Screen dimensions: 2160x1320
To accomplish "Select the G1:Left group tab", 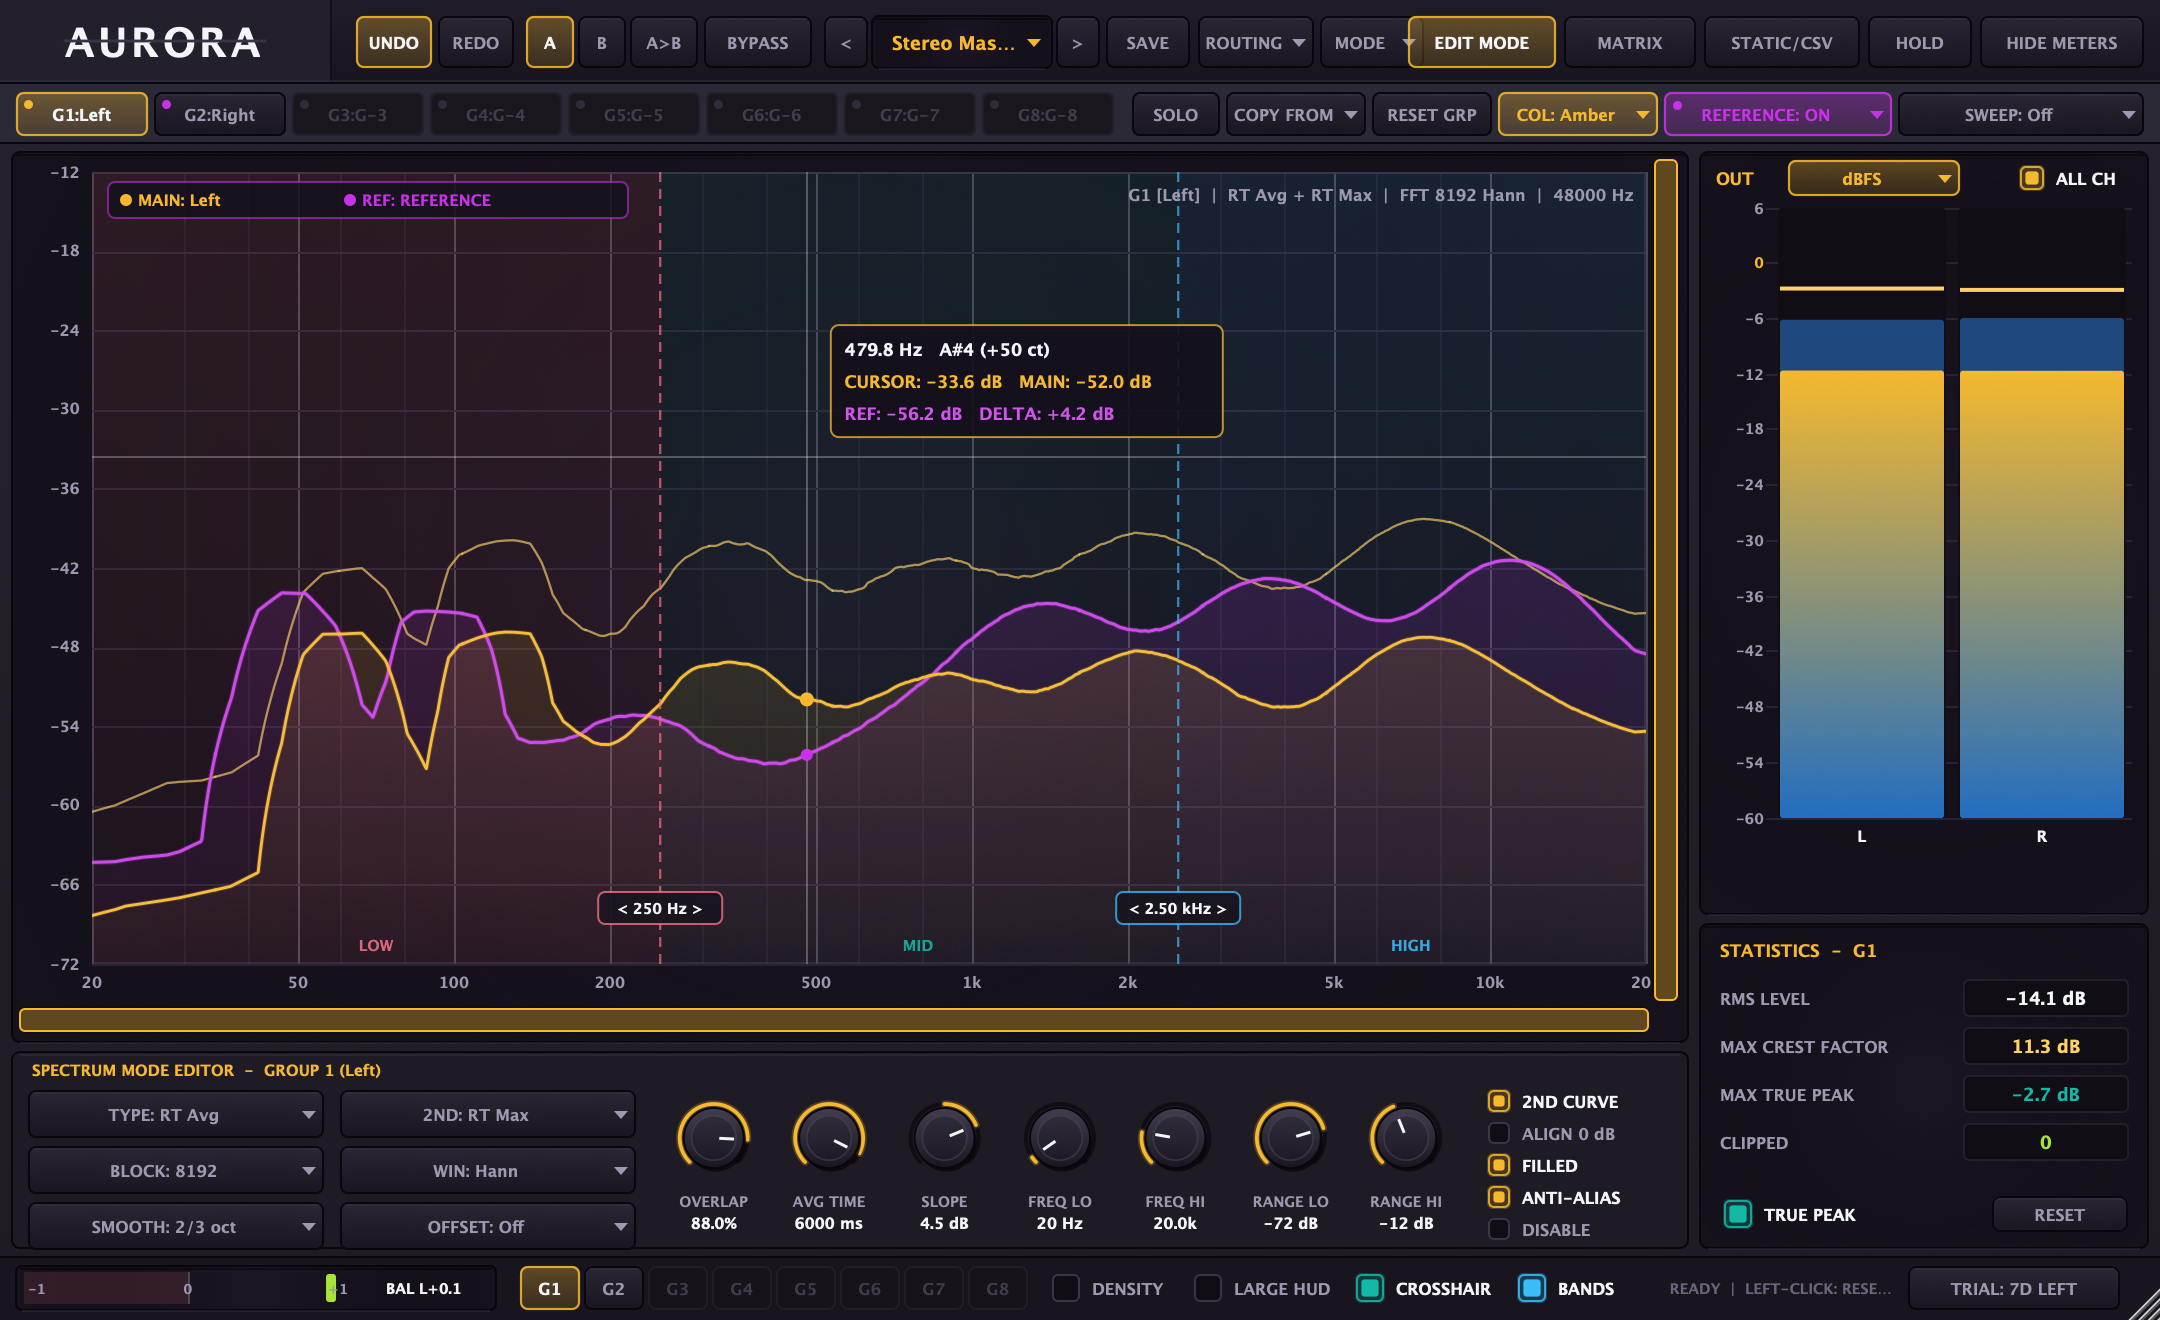I will coord(82,115).
